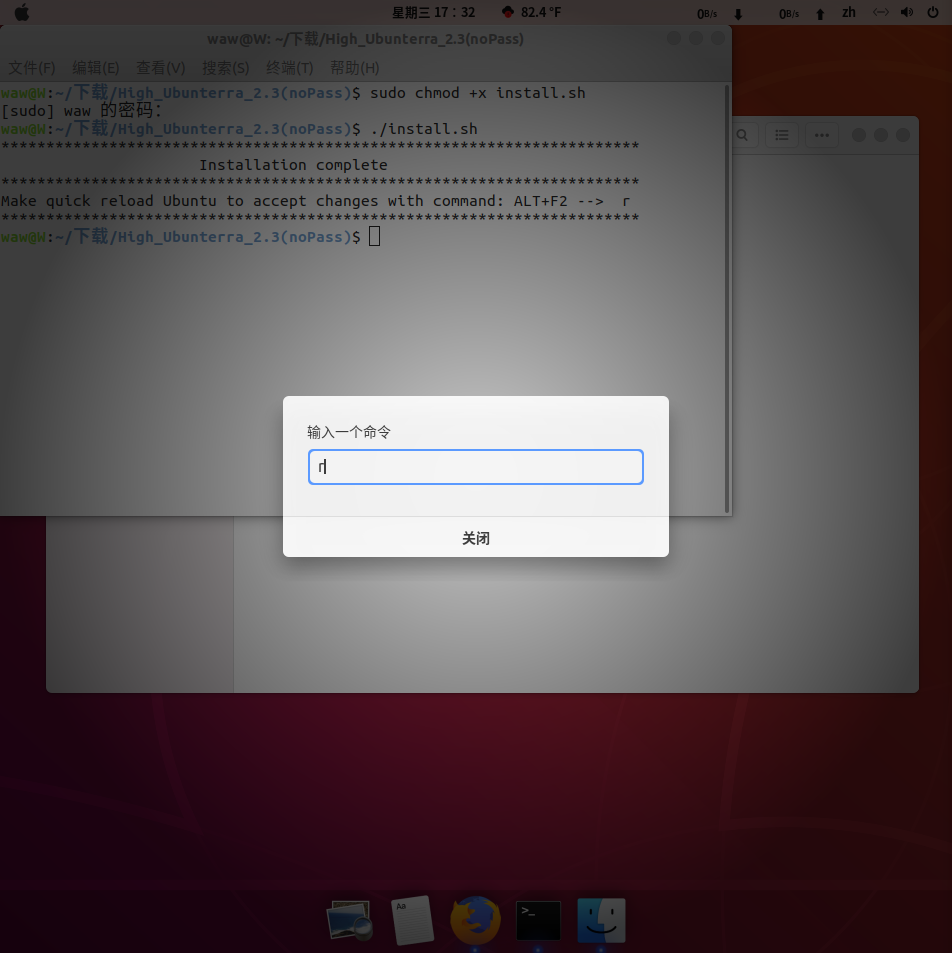952x953 pixels.
Task: Open the text editor dock icon
Action: pyautogui.click(x=412, y=920)
